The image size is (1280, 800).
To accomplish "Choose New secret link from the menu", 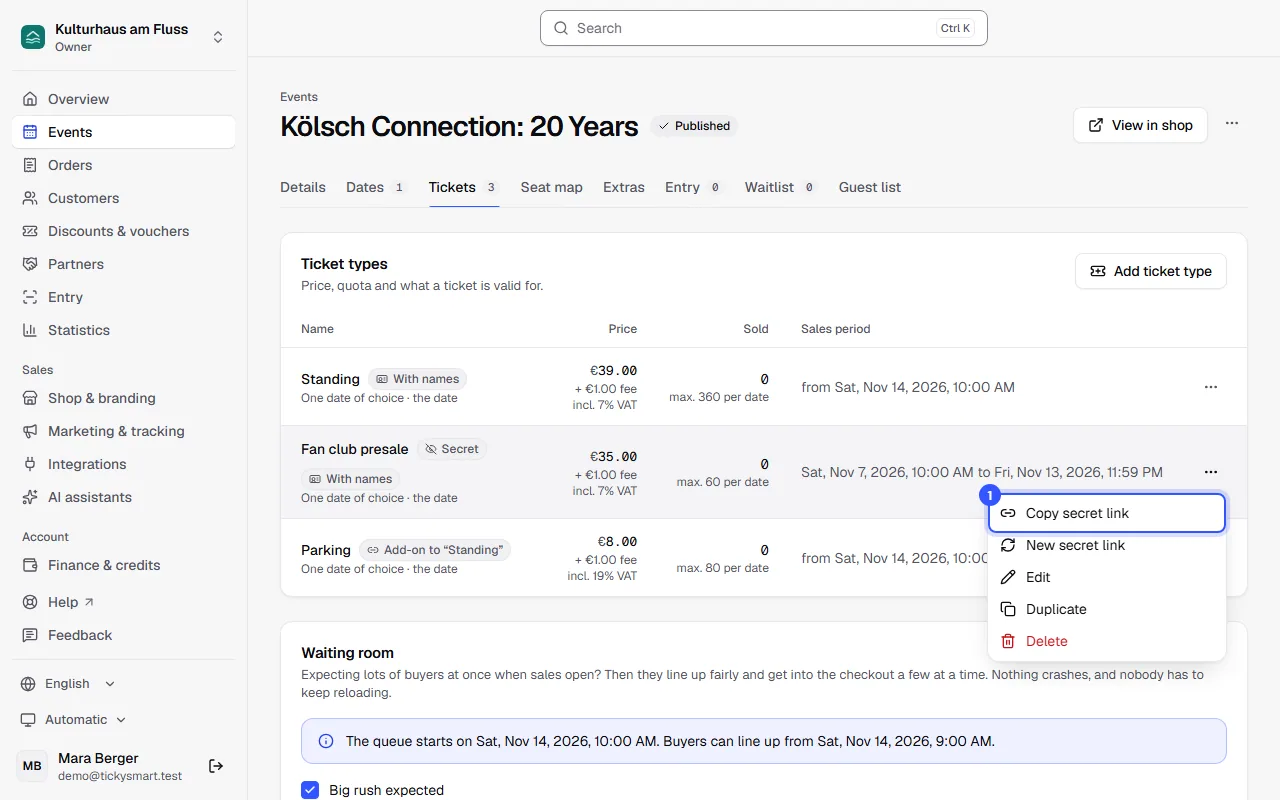I will [1107, 545].
